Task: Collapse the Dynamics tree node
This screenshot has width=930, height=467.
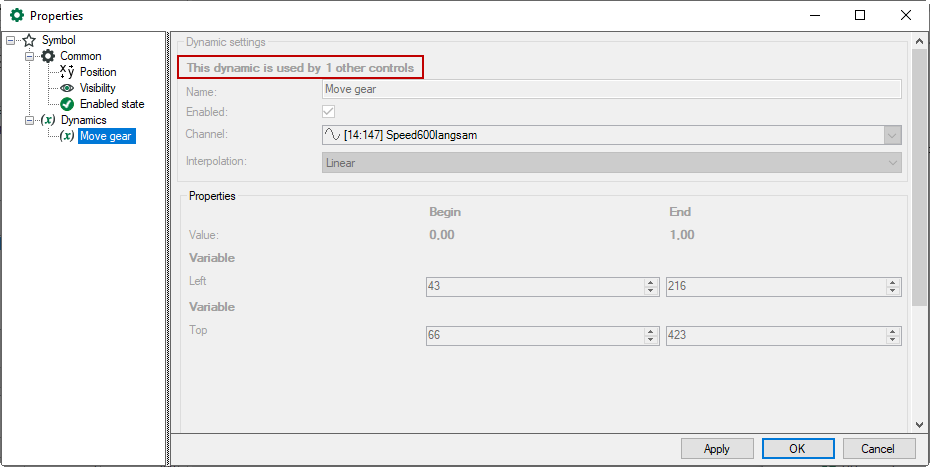Action: (x=29, y=120)
